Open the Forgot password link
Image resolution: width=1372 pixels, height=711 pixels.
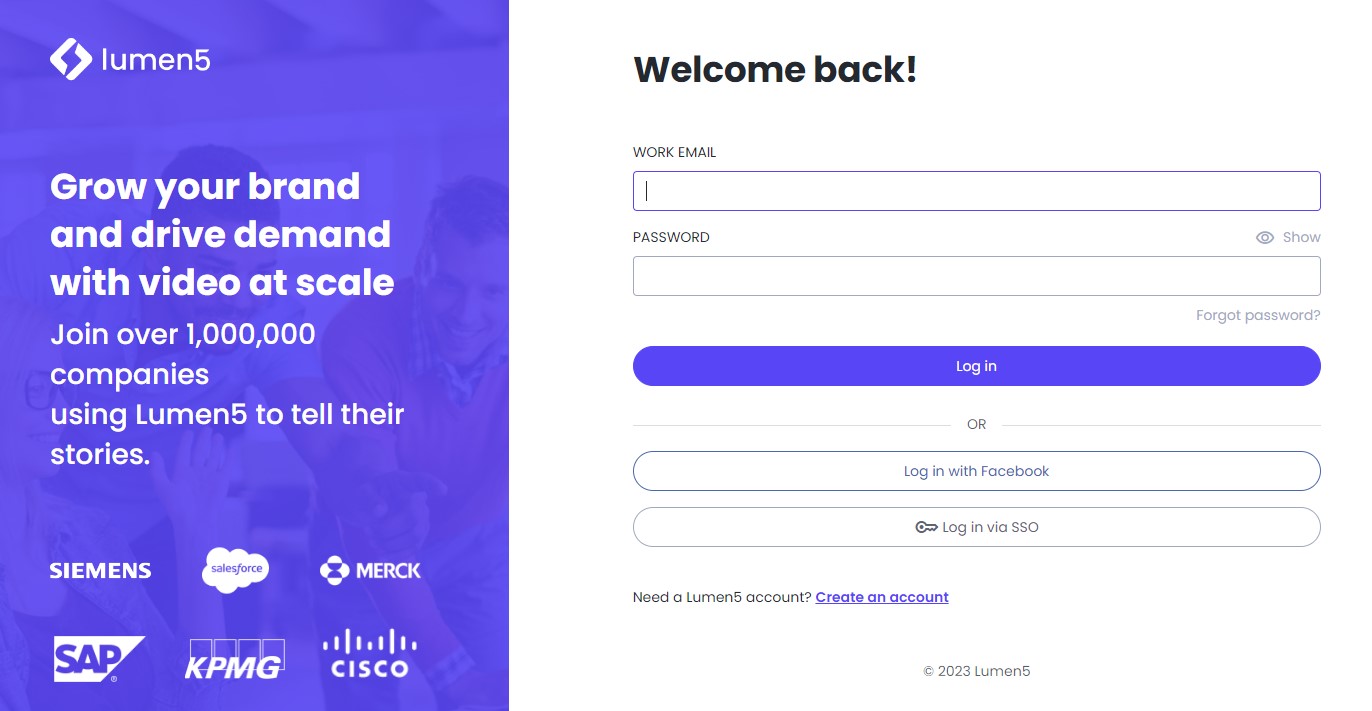click(x=1258, y=316)
